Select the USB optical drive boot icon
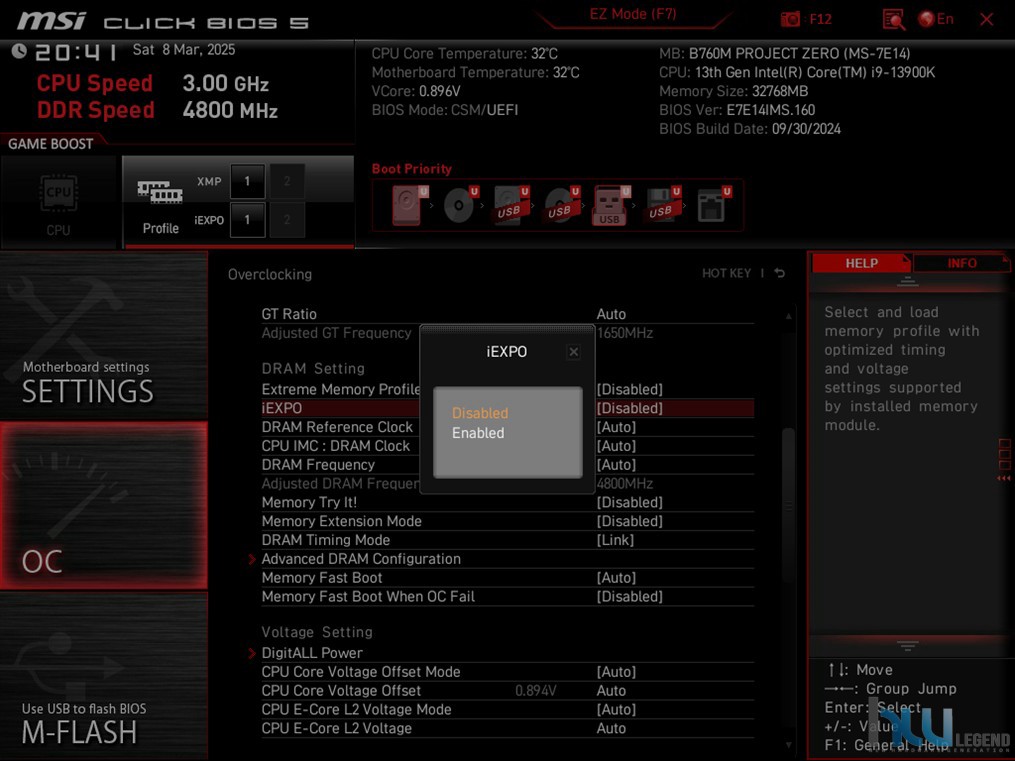Viewport: 1015px width, 761px height. pos(561,205)
